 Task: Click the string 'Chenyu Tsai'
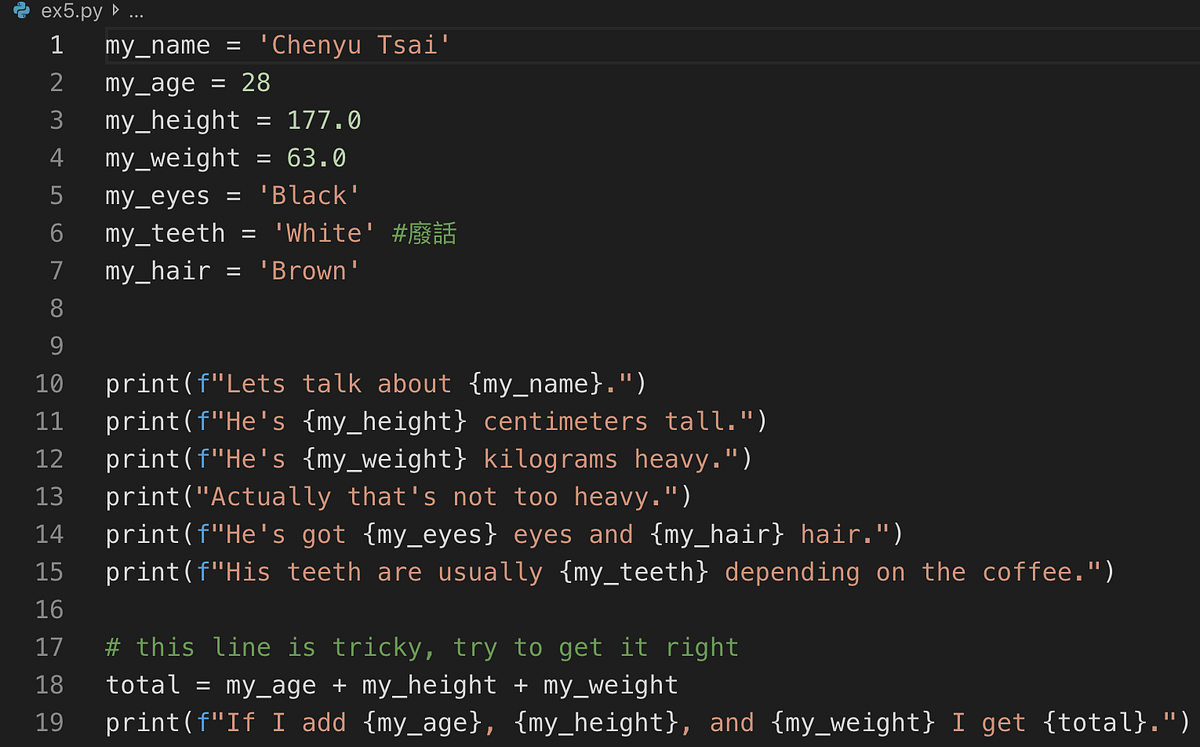(353, 44)
